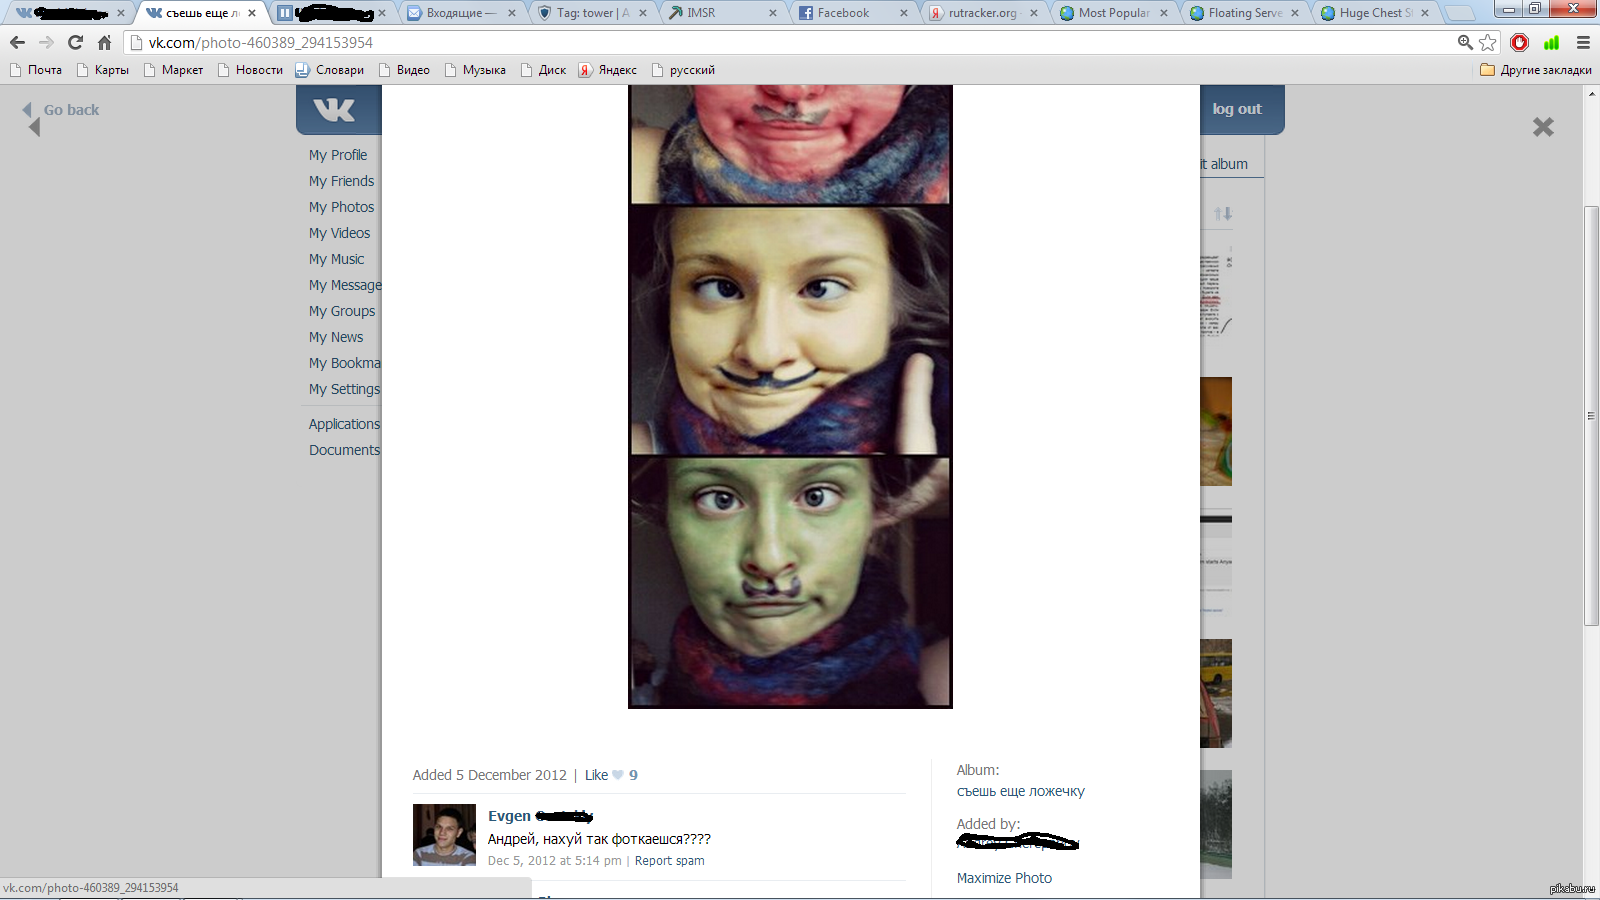
Task: Click the zoom magnifier icon in address bar
Action: tap(1465, 42)
